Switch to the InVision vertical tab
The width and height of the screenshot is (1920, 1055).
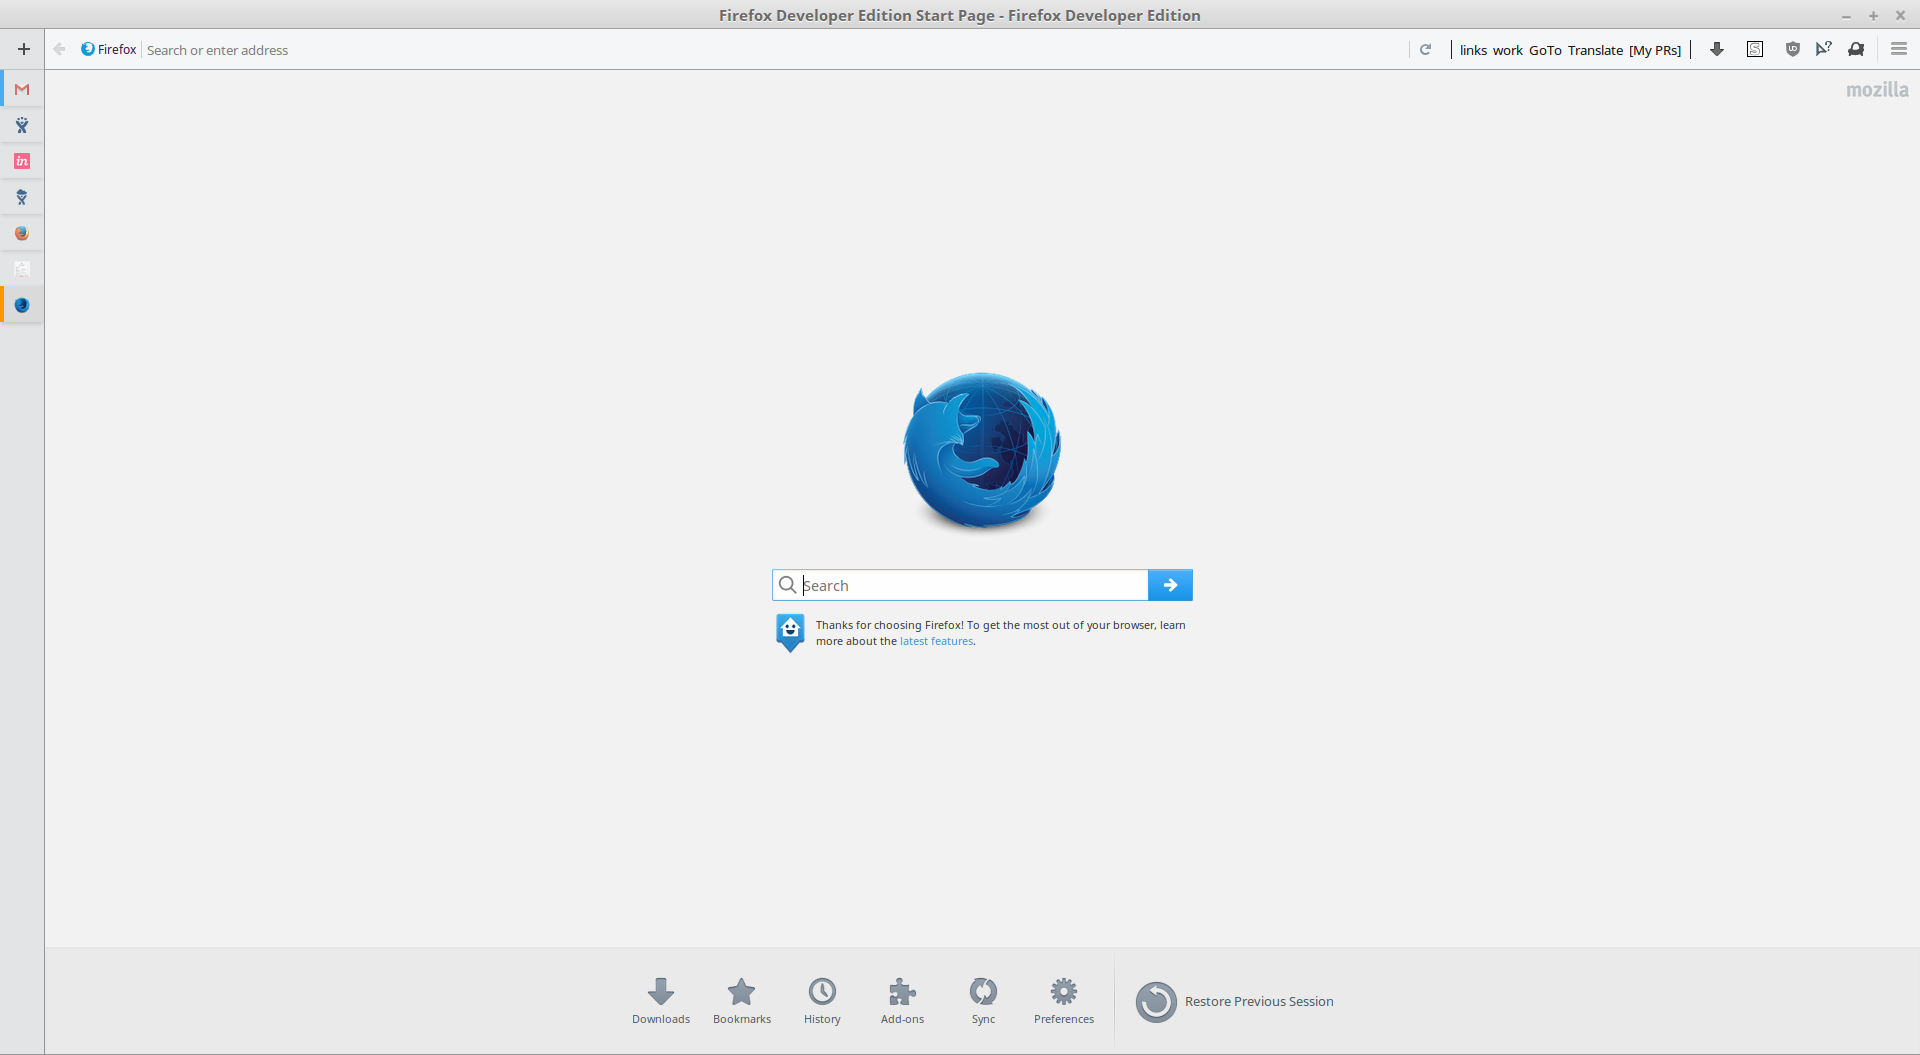(x=22, y=161)
